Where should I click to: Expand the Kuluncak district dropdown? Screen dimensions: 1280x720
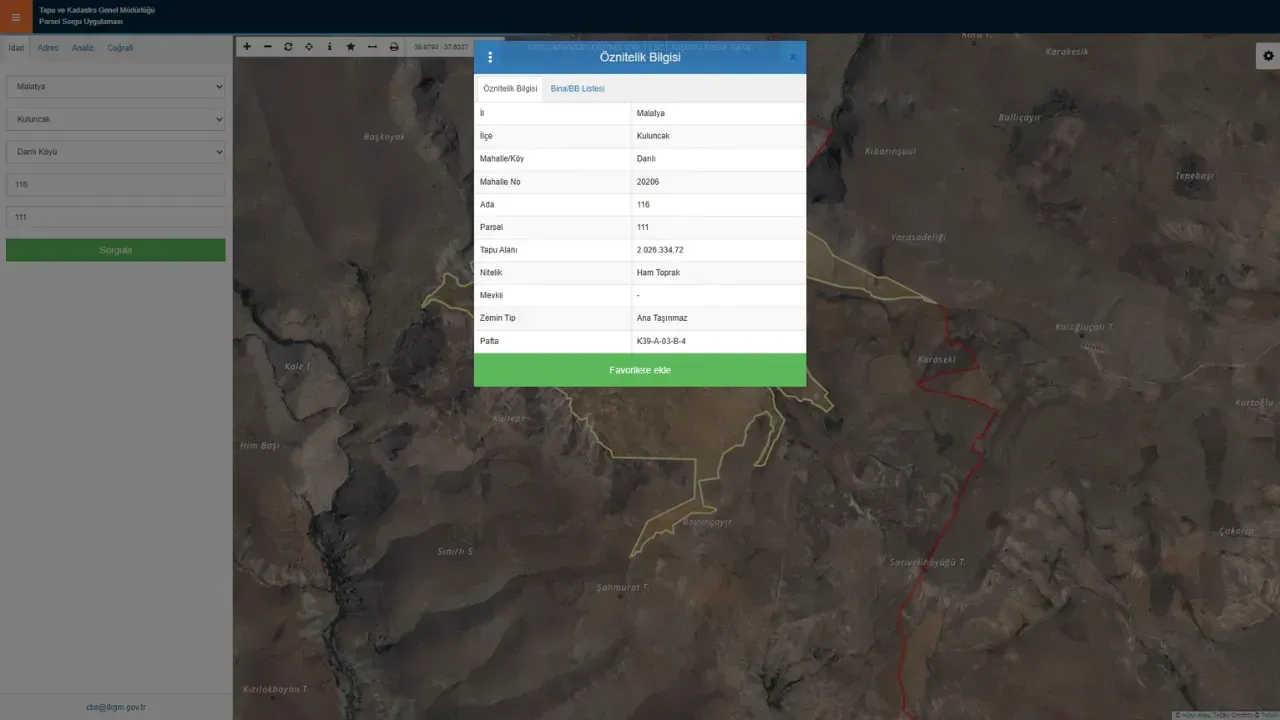point(116,119)
